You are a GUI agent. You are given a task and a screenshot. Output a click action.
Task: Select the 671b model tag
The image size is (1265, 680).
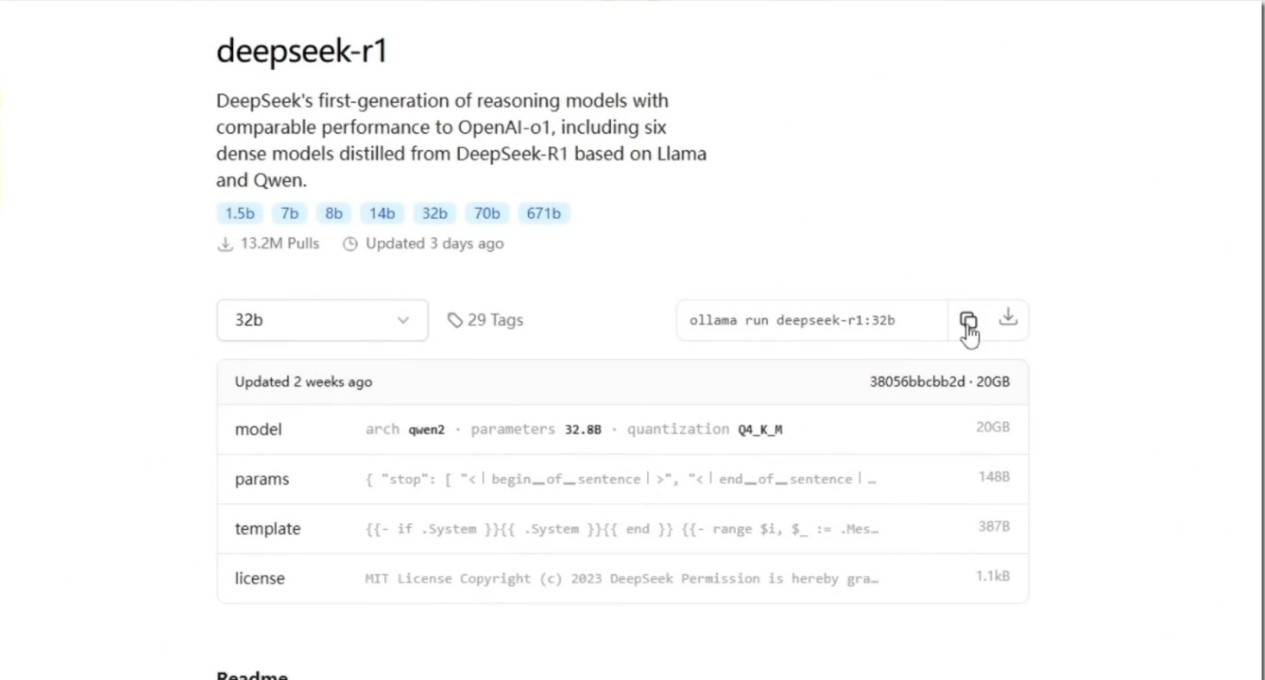(544, 213)
